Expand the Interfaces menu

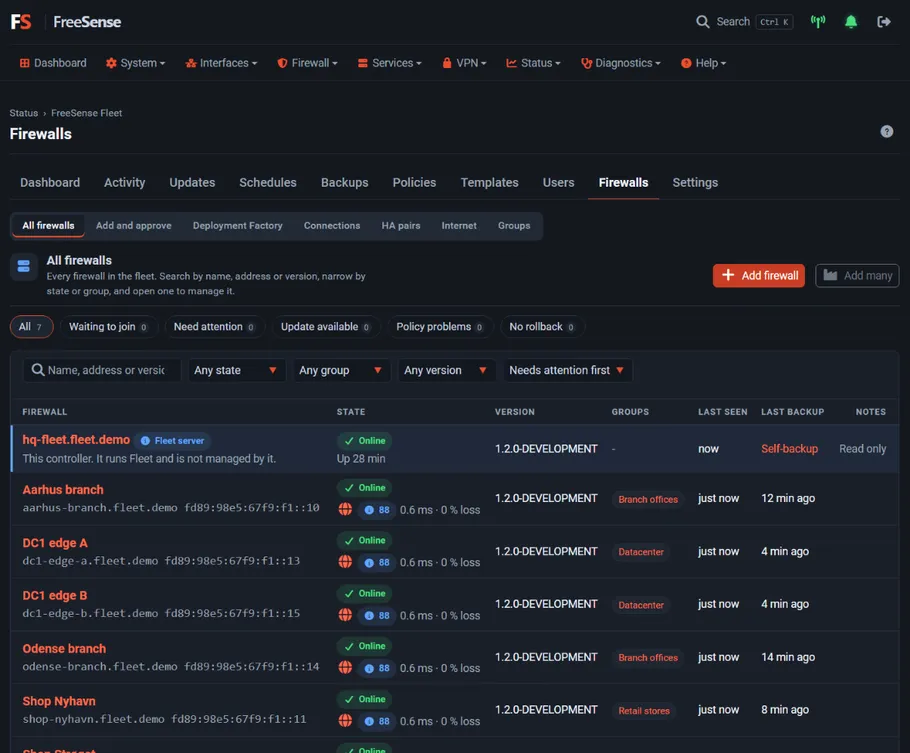(221, 63)
